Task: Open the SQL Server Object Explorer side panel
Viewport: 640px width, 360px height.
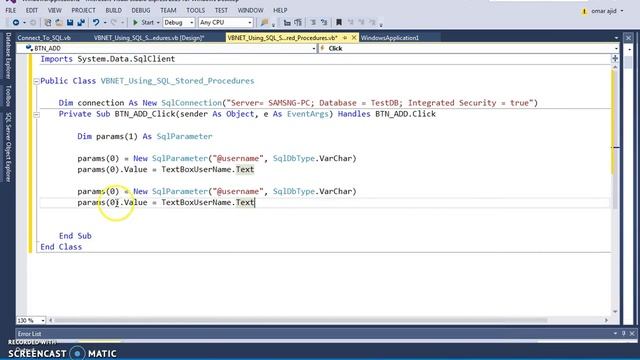Action: [x=8, y=147]
